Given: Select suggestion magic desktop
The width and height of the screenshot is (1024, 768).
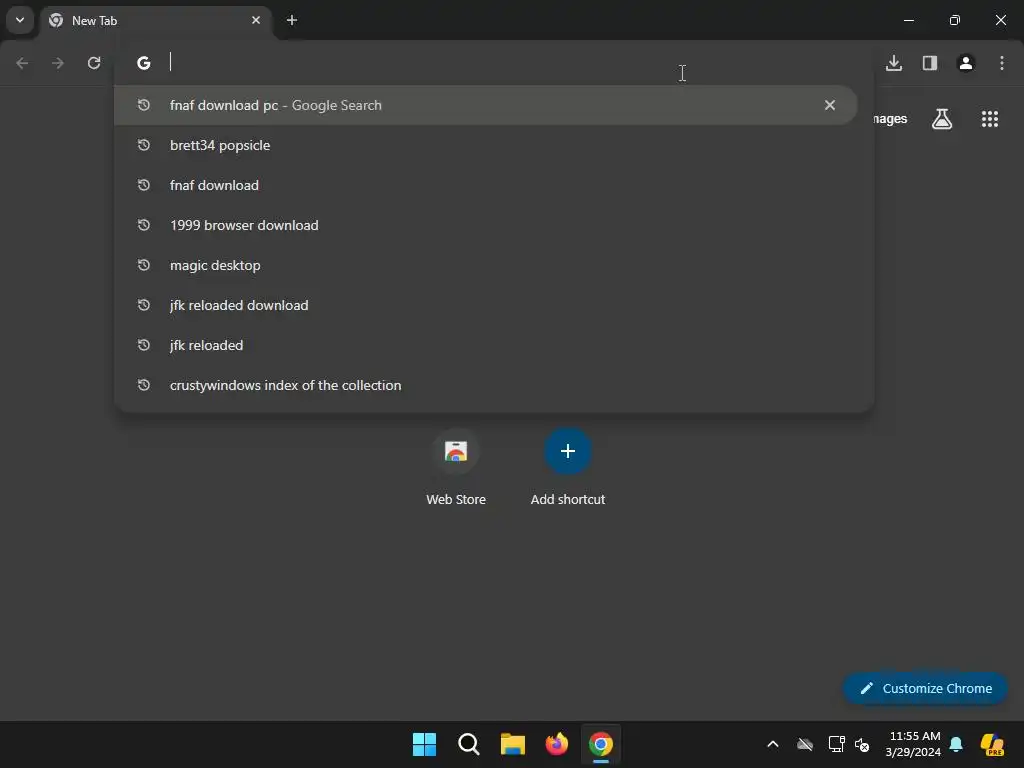Looking at the screenshot, I should pos(485,265).
